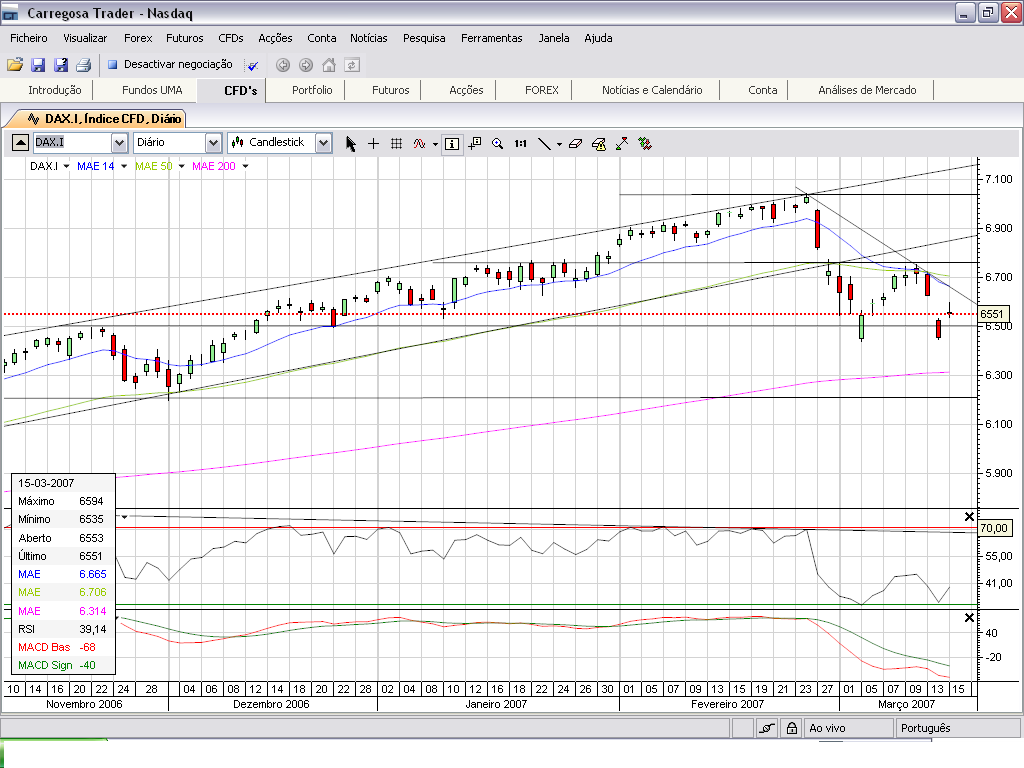Click the blue checkmark toolbar icon
Screen dimensions: 1024x768
(252, 65)
